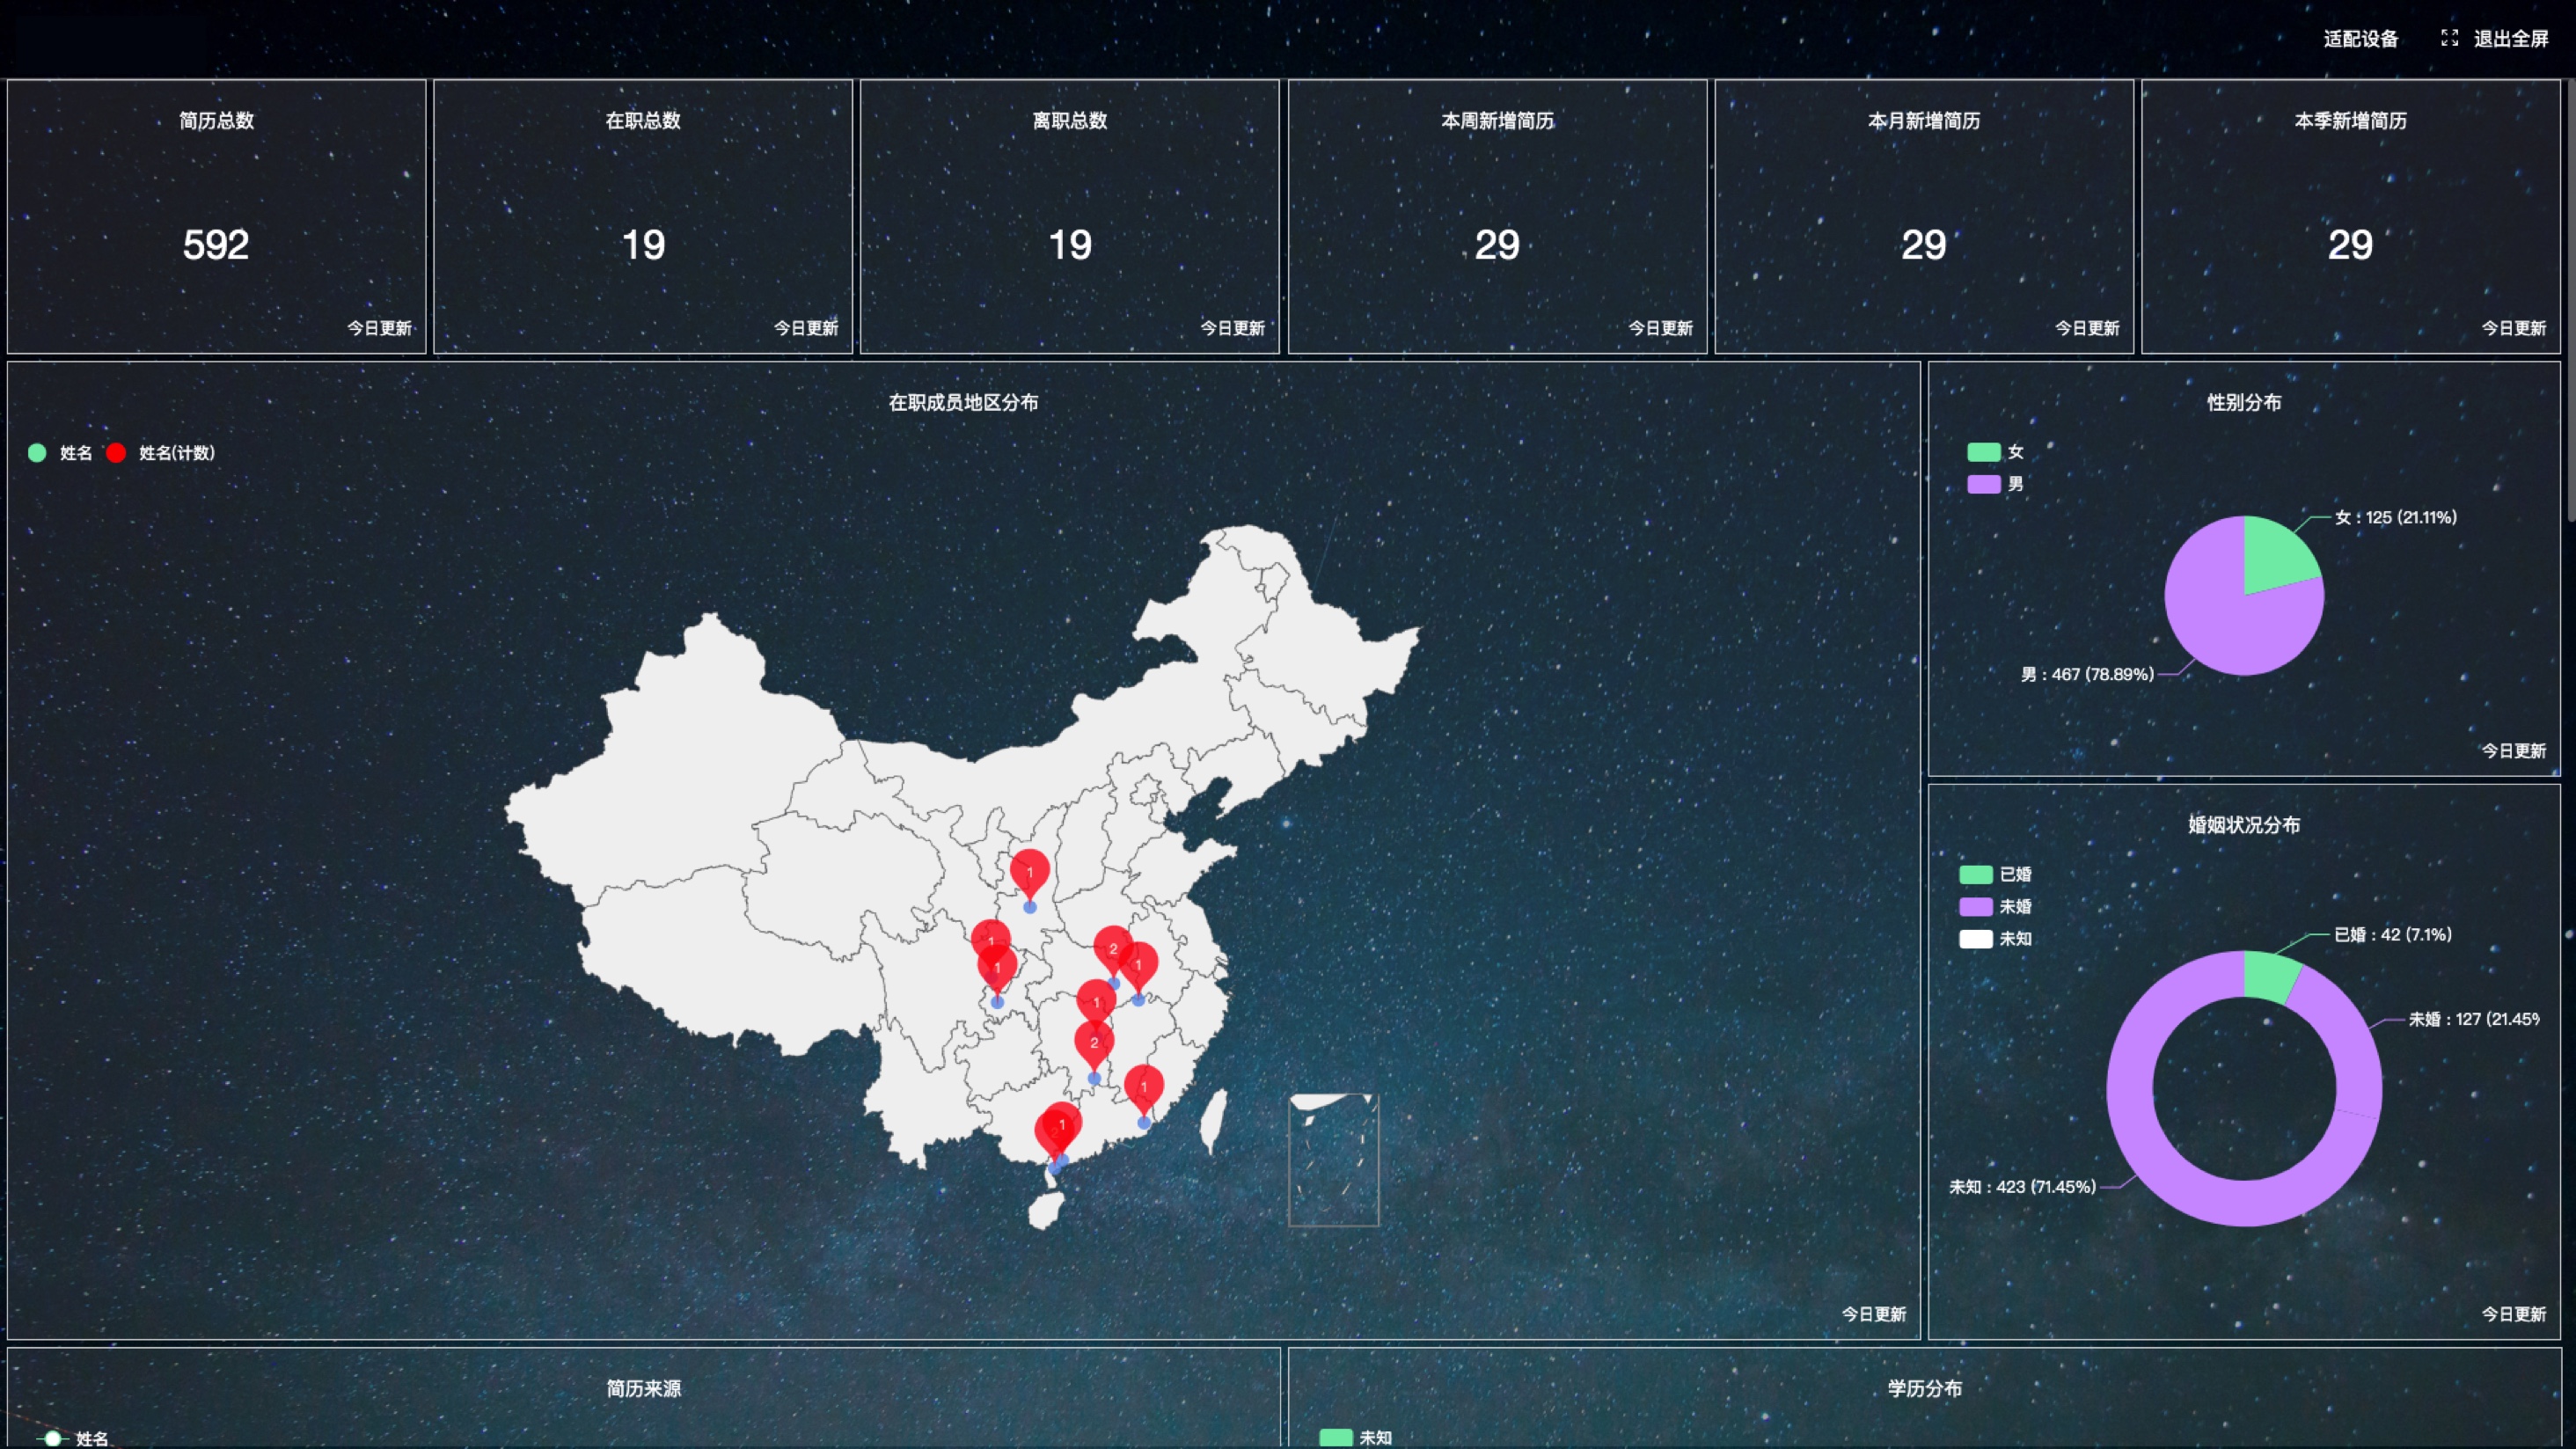Click the value 29 under 本月新增简历
The height and width of the screenshot is (1449, 2576).
pyautogui.click(x=1924, y=245)
